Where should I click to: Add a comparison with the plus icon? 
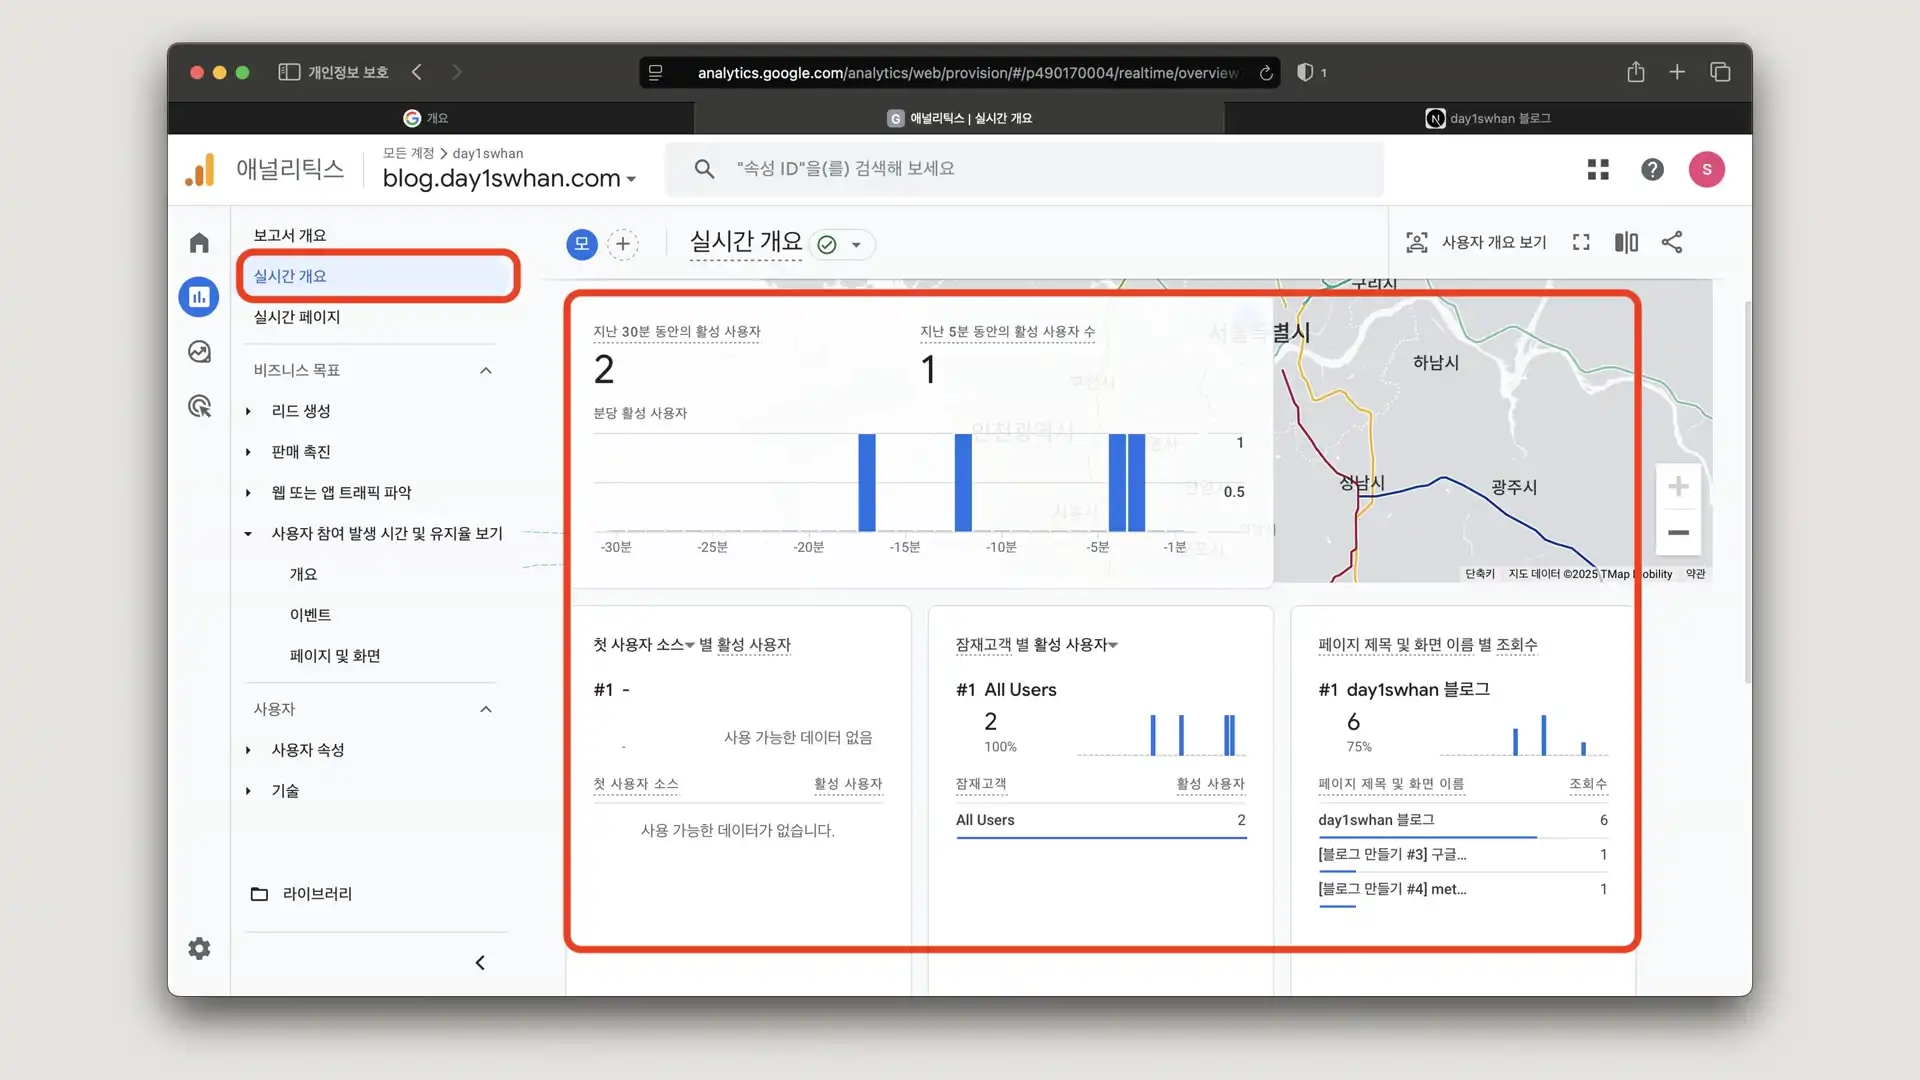[x=623, y=244]
